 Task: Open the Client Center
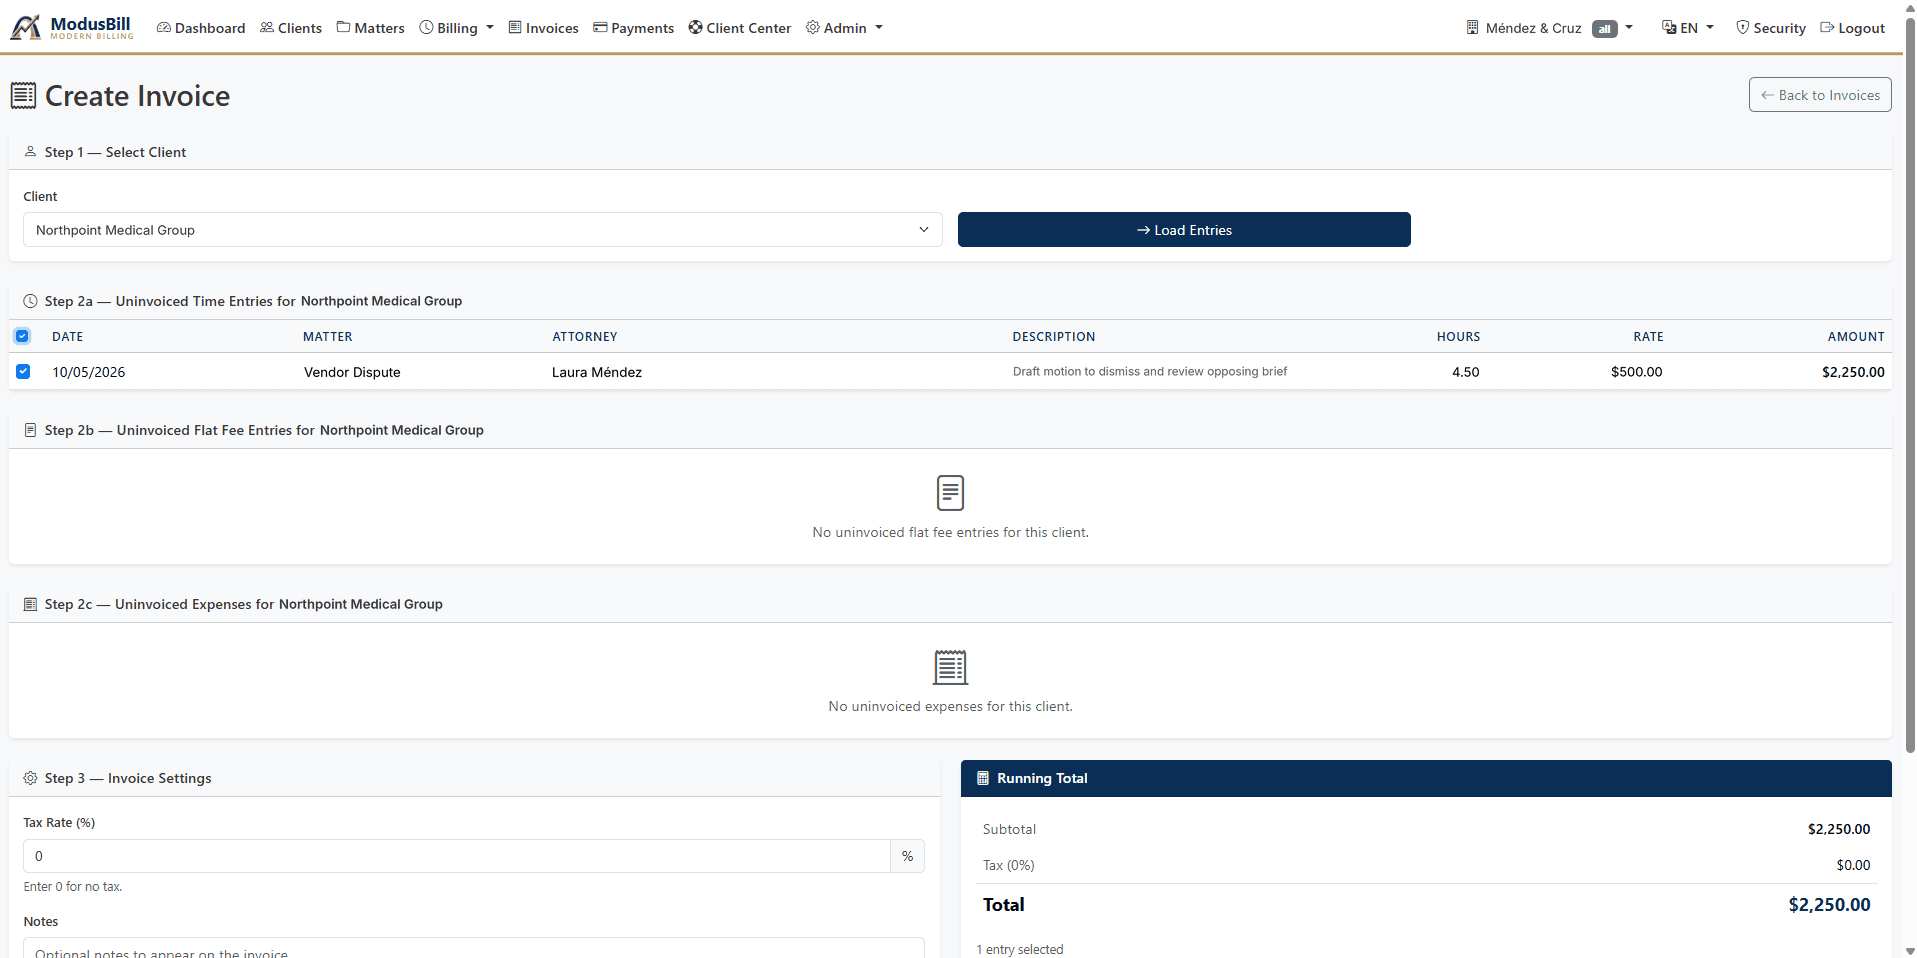739,28
